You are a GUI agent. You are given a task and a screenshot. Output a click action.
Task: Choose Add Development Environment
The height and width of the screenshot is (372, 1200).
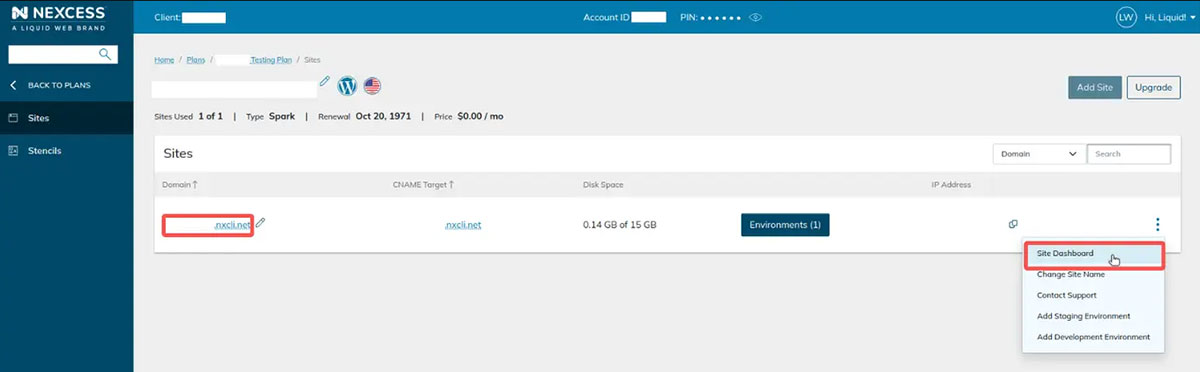click(1094, 337)
